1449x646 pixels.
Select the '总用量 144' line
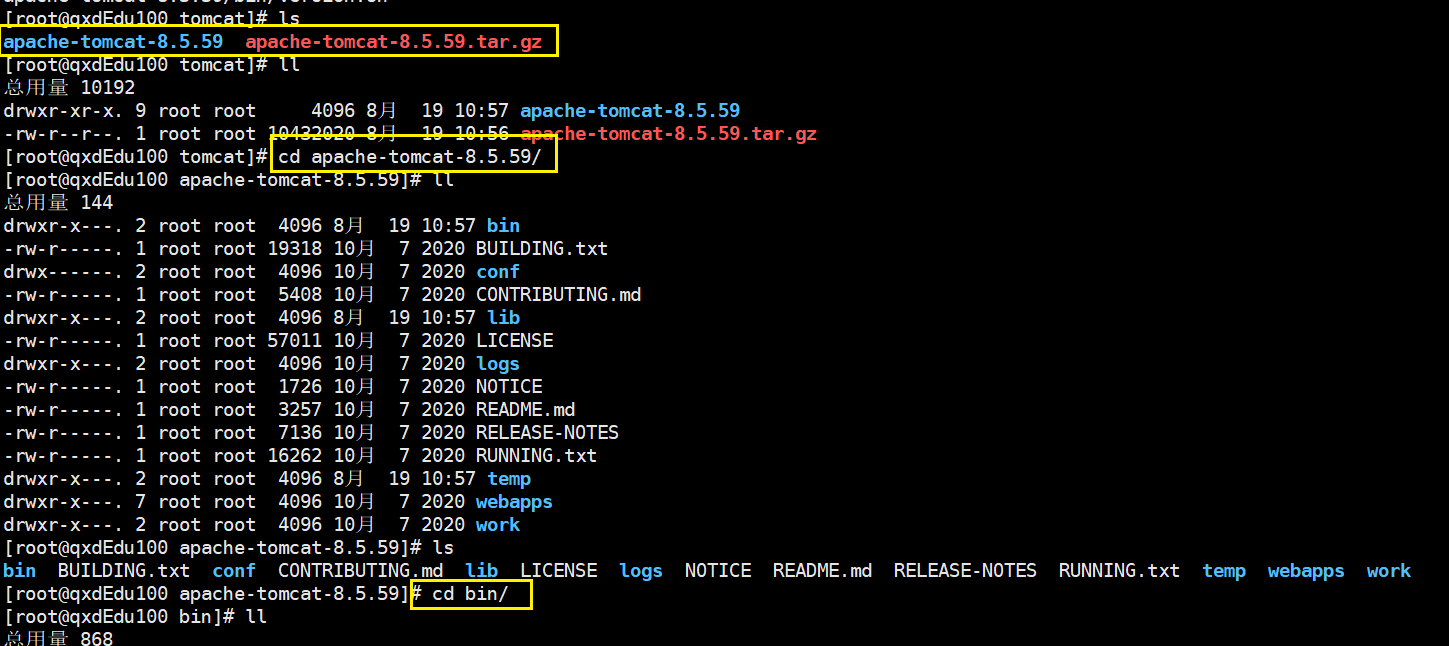coord(58,203)
